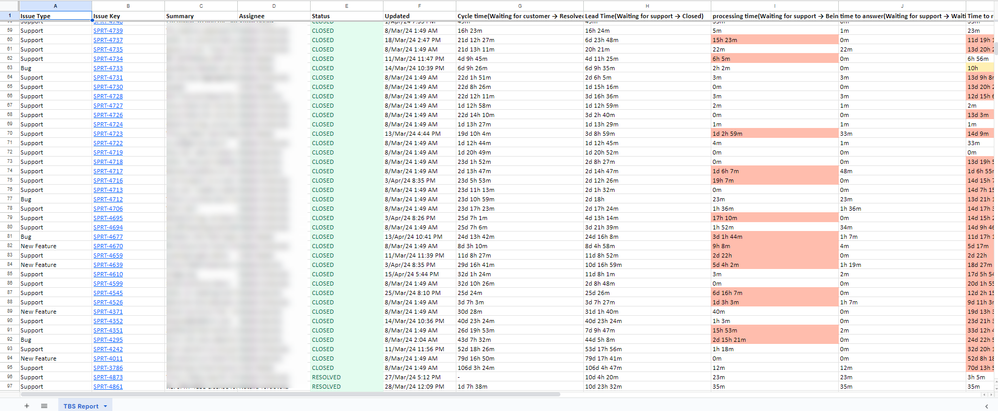This screenshot has height=411, width=998.
Task: Open issue link SPRT-3786
Action: (108, 368)
